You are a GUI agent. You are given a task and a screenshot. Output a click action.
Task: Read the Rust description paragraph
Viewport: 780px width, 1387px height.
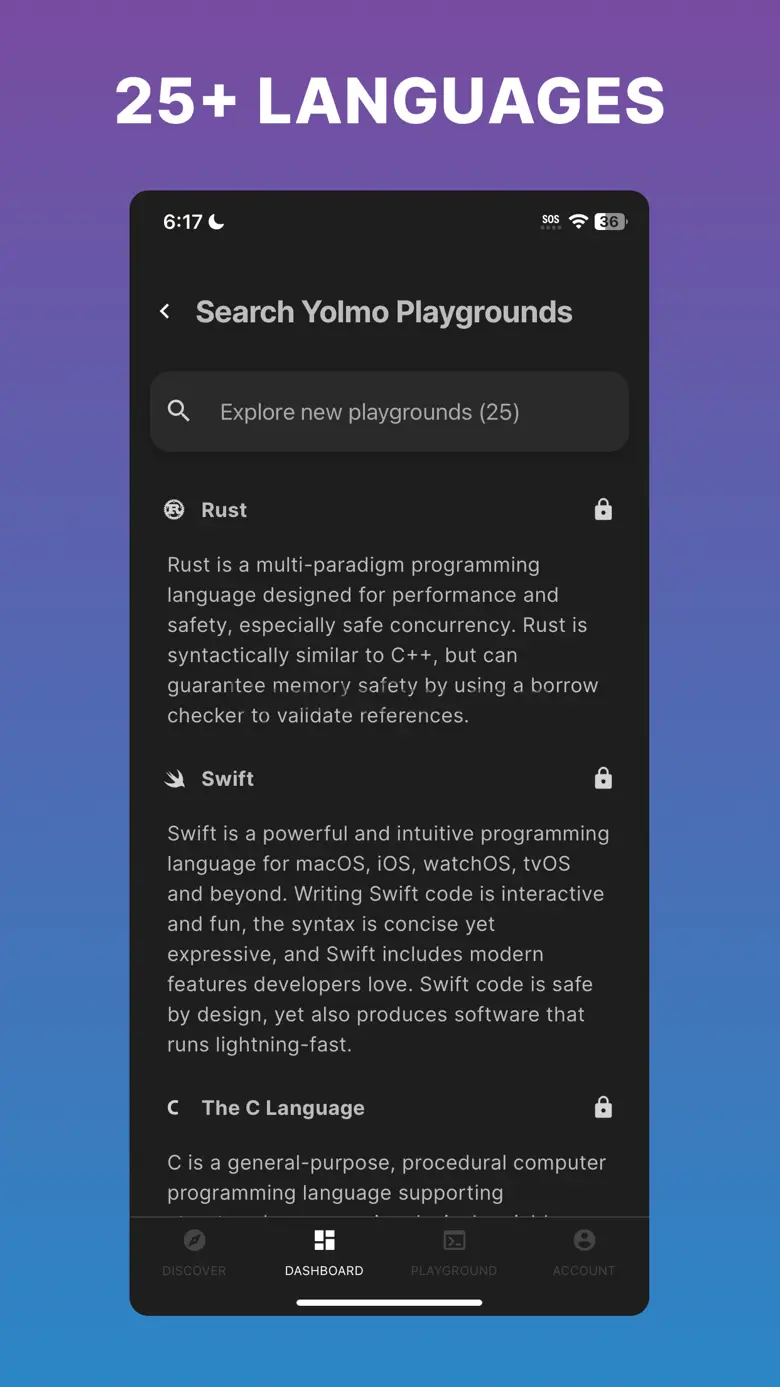[383, 640]
